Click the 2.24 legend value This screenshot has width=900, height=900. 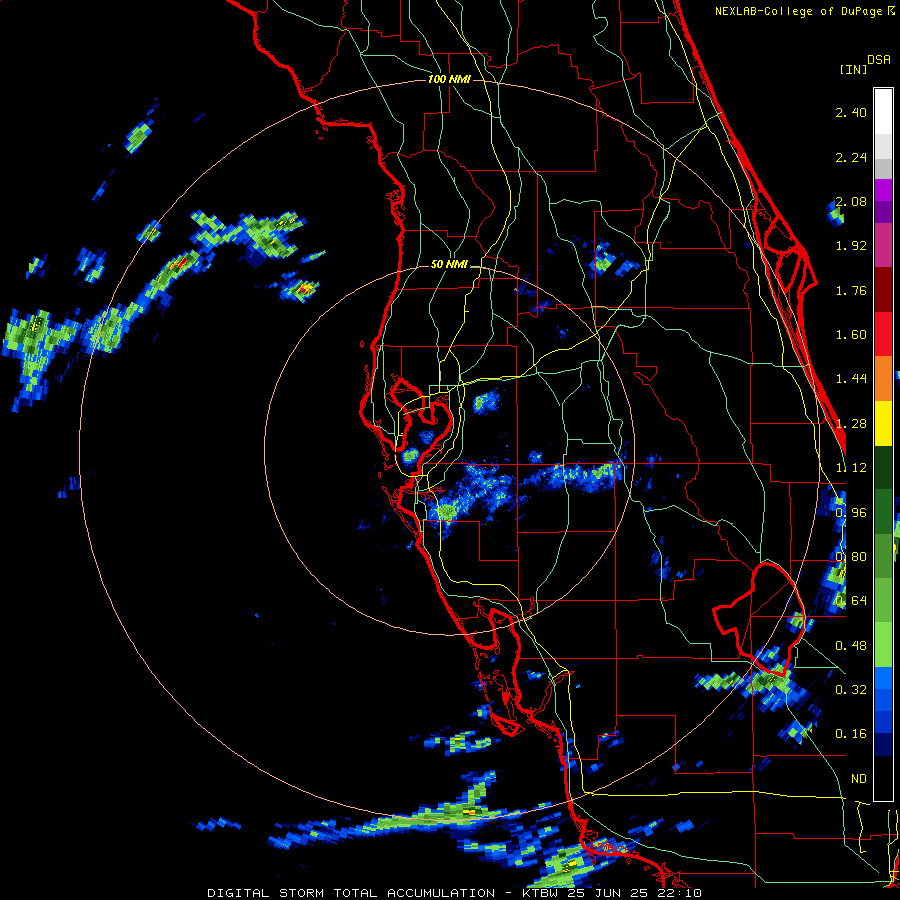851,157
